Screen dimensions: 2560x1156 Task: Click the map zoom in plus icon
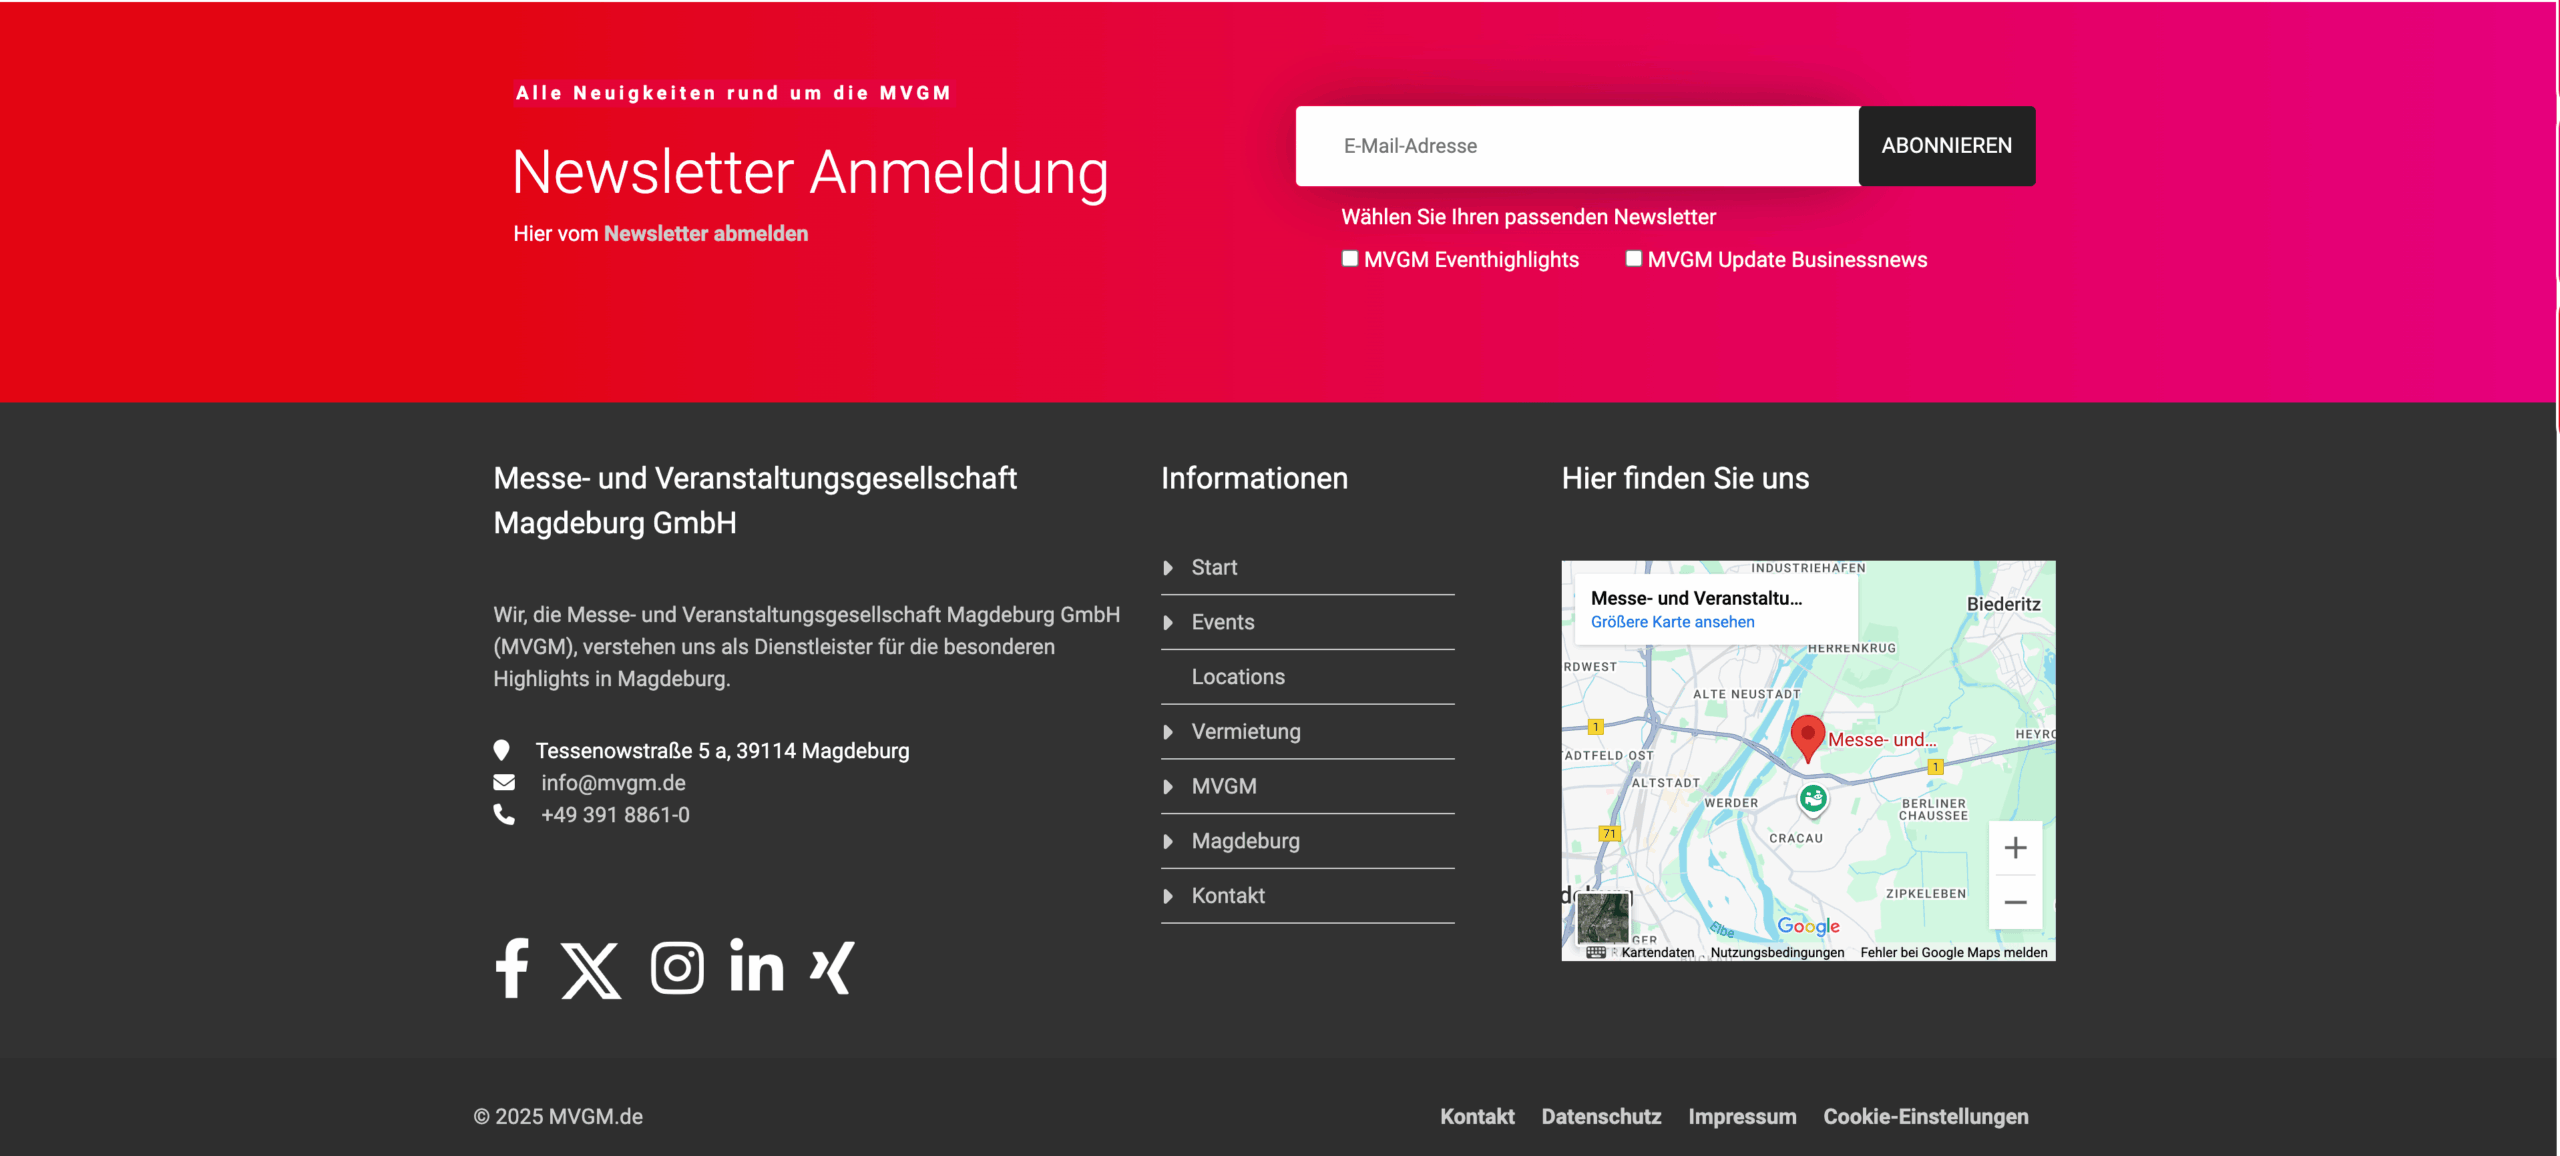click(2015, 848)
